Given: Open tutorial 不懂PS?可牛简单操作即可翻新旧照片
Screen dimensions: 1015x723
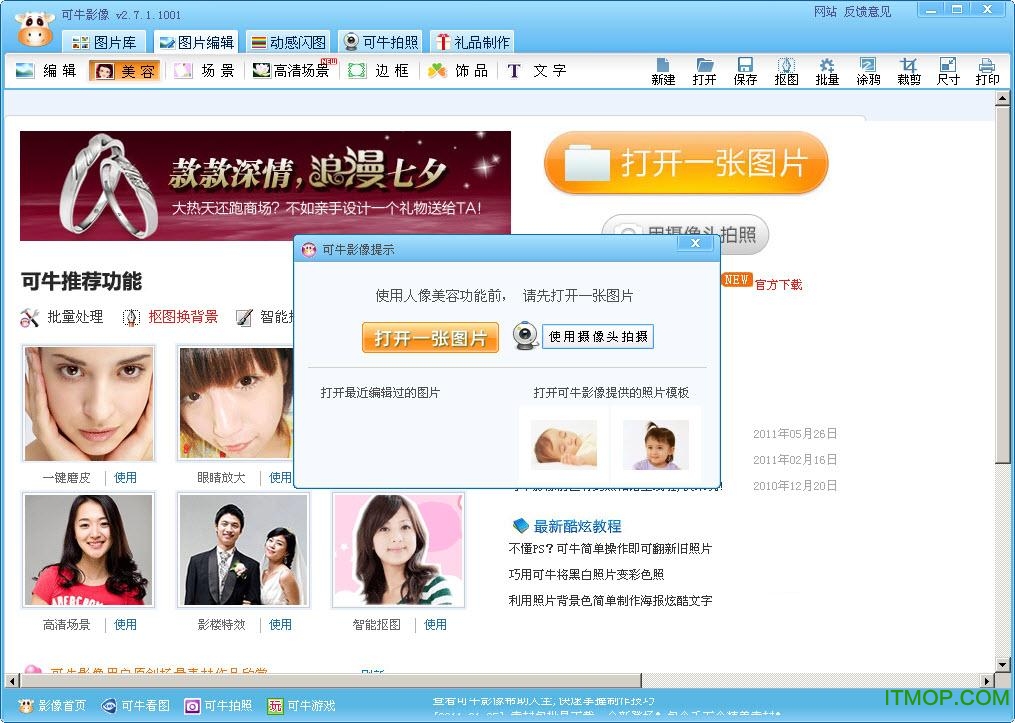Looking at the screenshot, I should (610, 549).
